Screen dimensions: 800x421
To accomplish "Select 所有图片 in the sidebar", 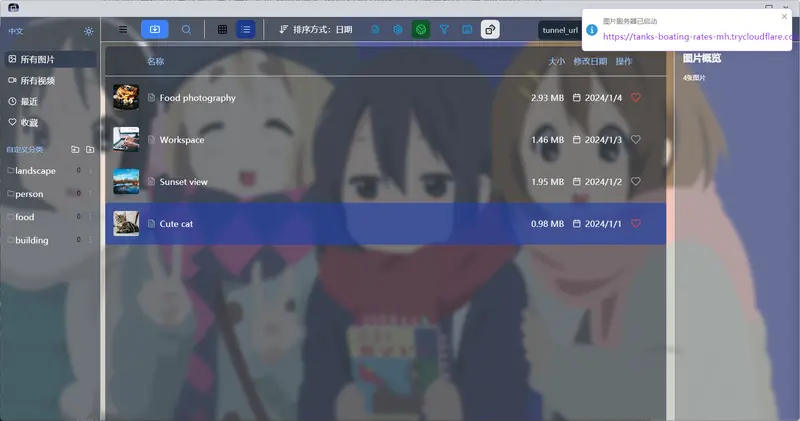I will tap(50, 59).
